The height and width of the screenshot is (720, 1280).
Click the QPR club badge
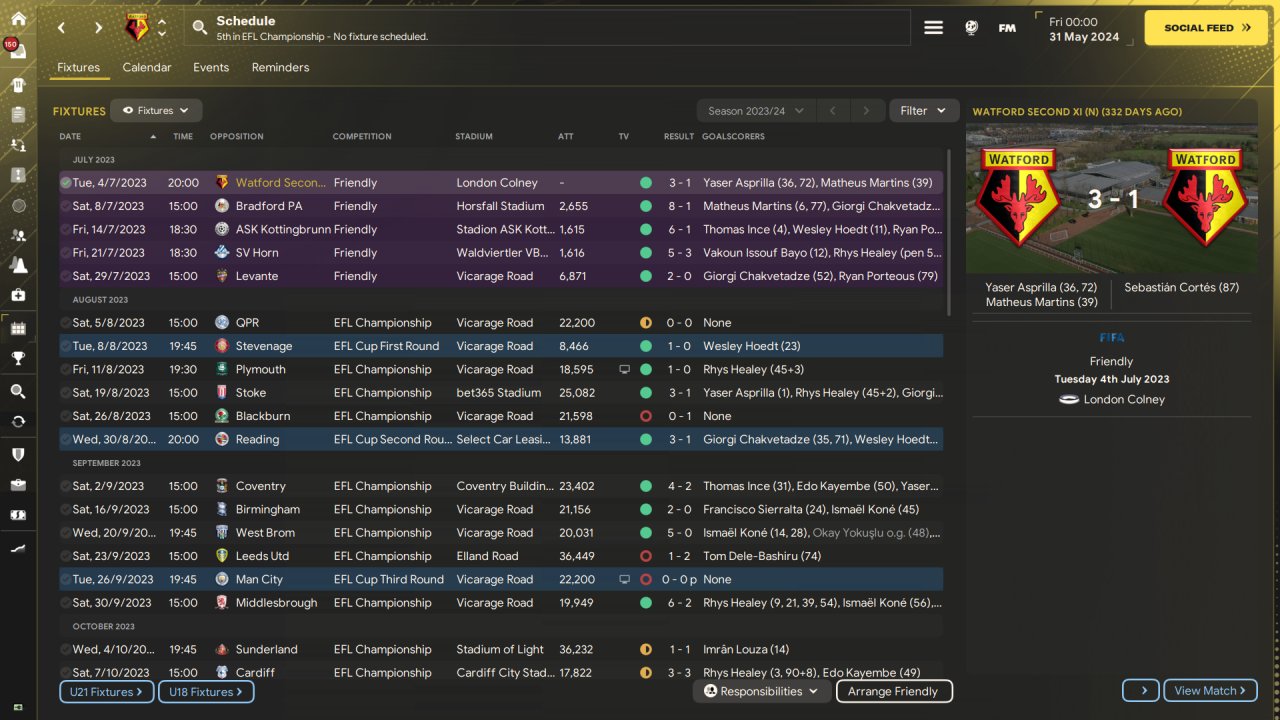pyautogui.click(x=222, y=323)
